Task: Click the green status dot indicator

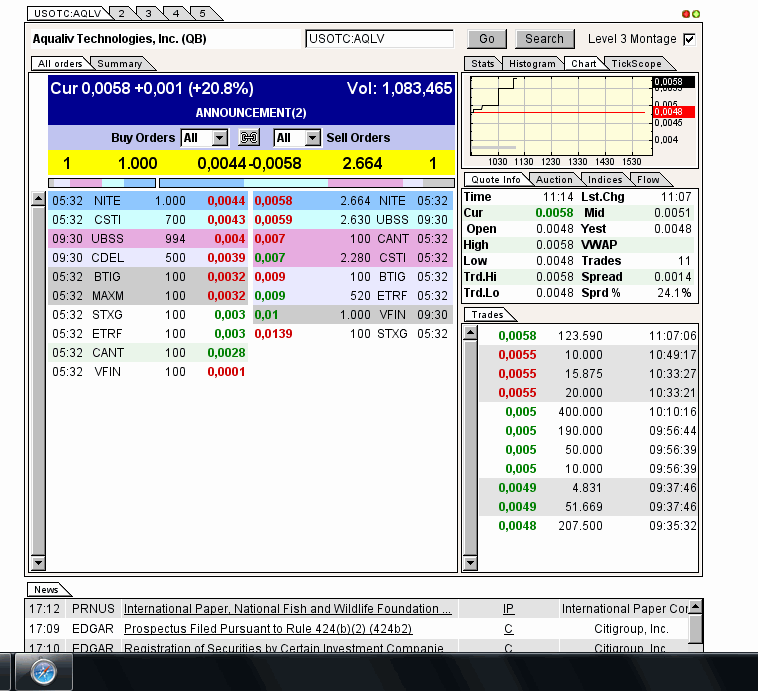Action: click(696, 14)
